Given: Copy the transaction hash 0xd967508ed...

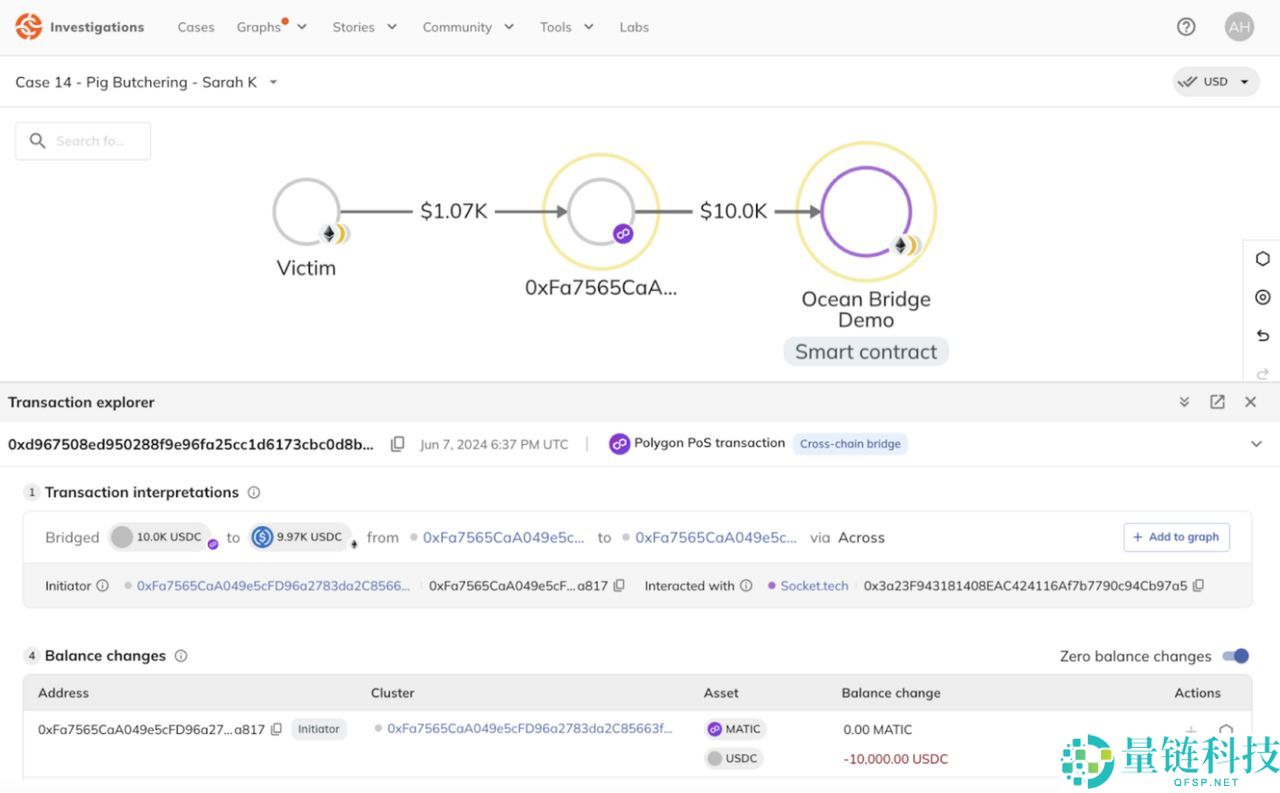Looking at the screenshot, I should [397, 444].
